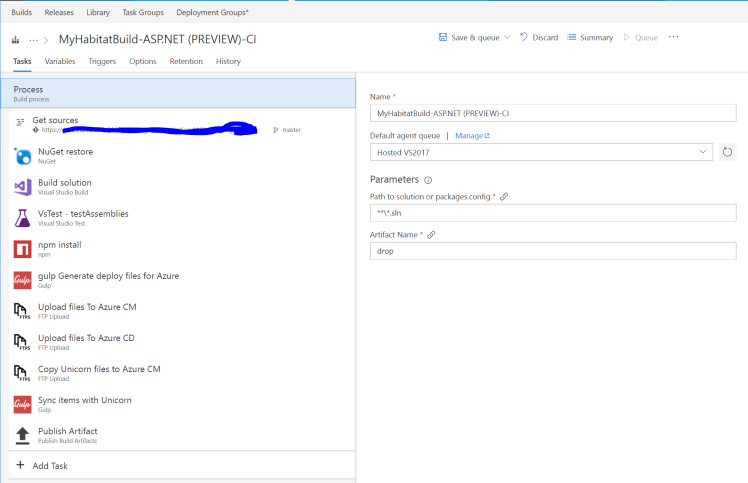Open the more actions ellipsis menu
Image resolution: width=748 pixels, height=483 pixels.
pyautogui.click(x=673, y=37)
